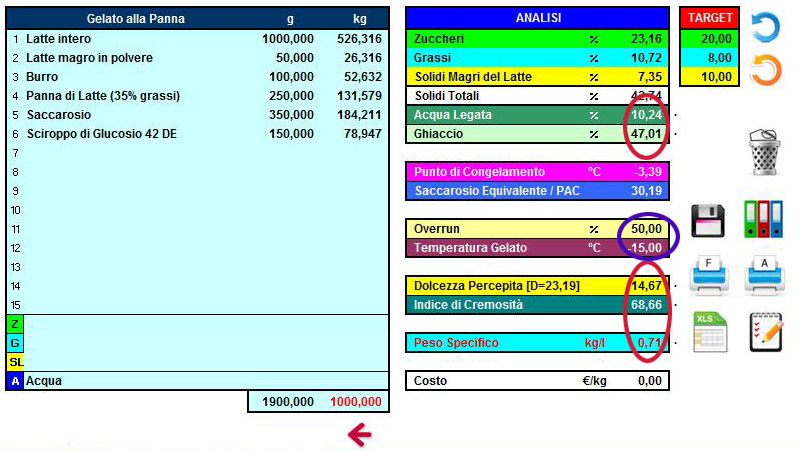Screen dimensions: 799x451
Task: Select the yellow SL category row marker
Action: [x=15, y=361]
